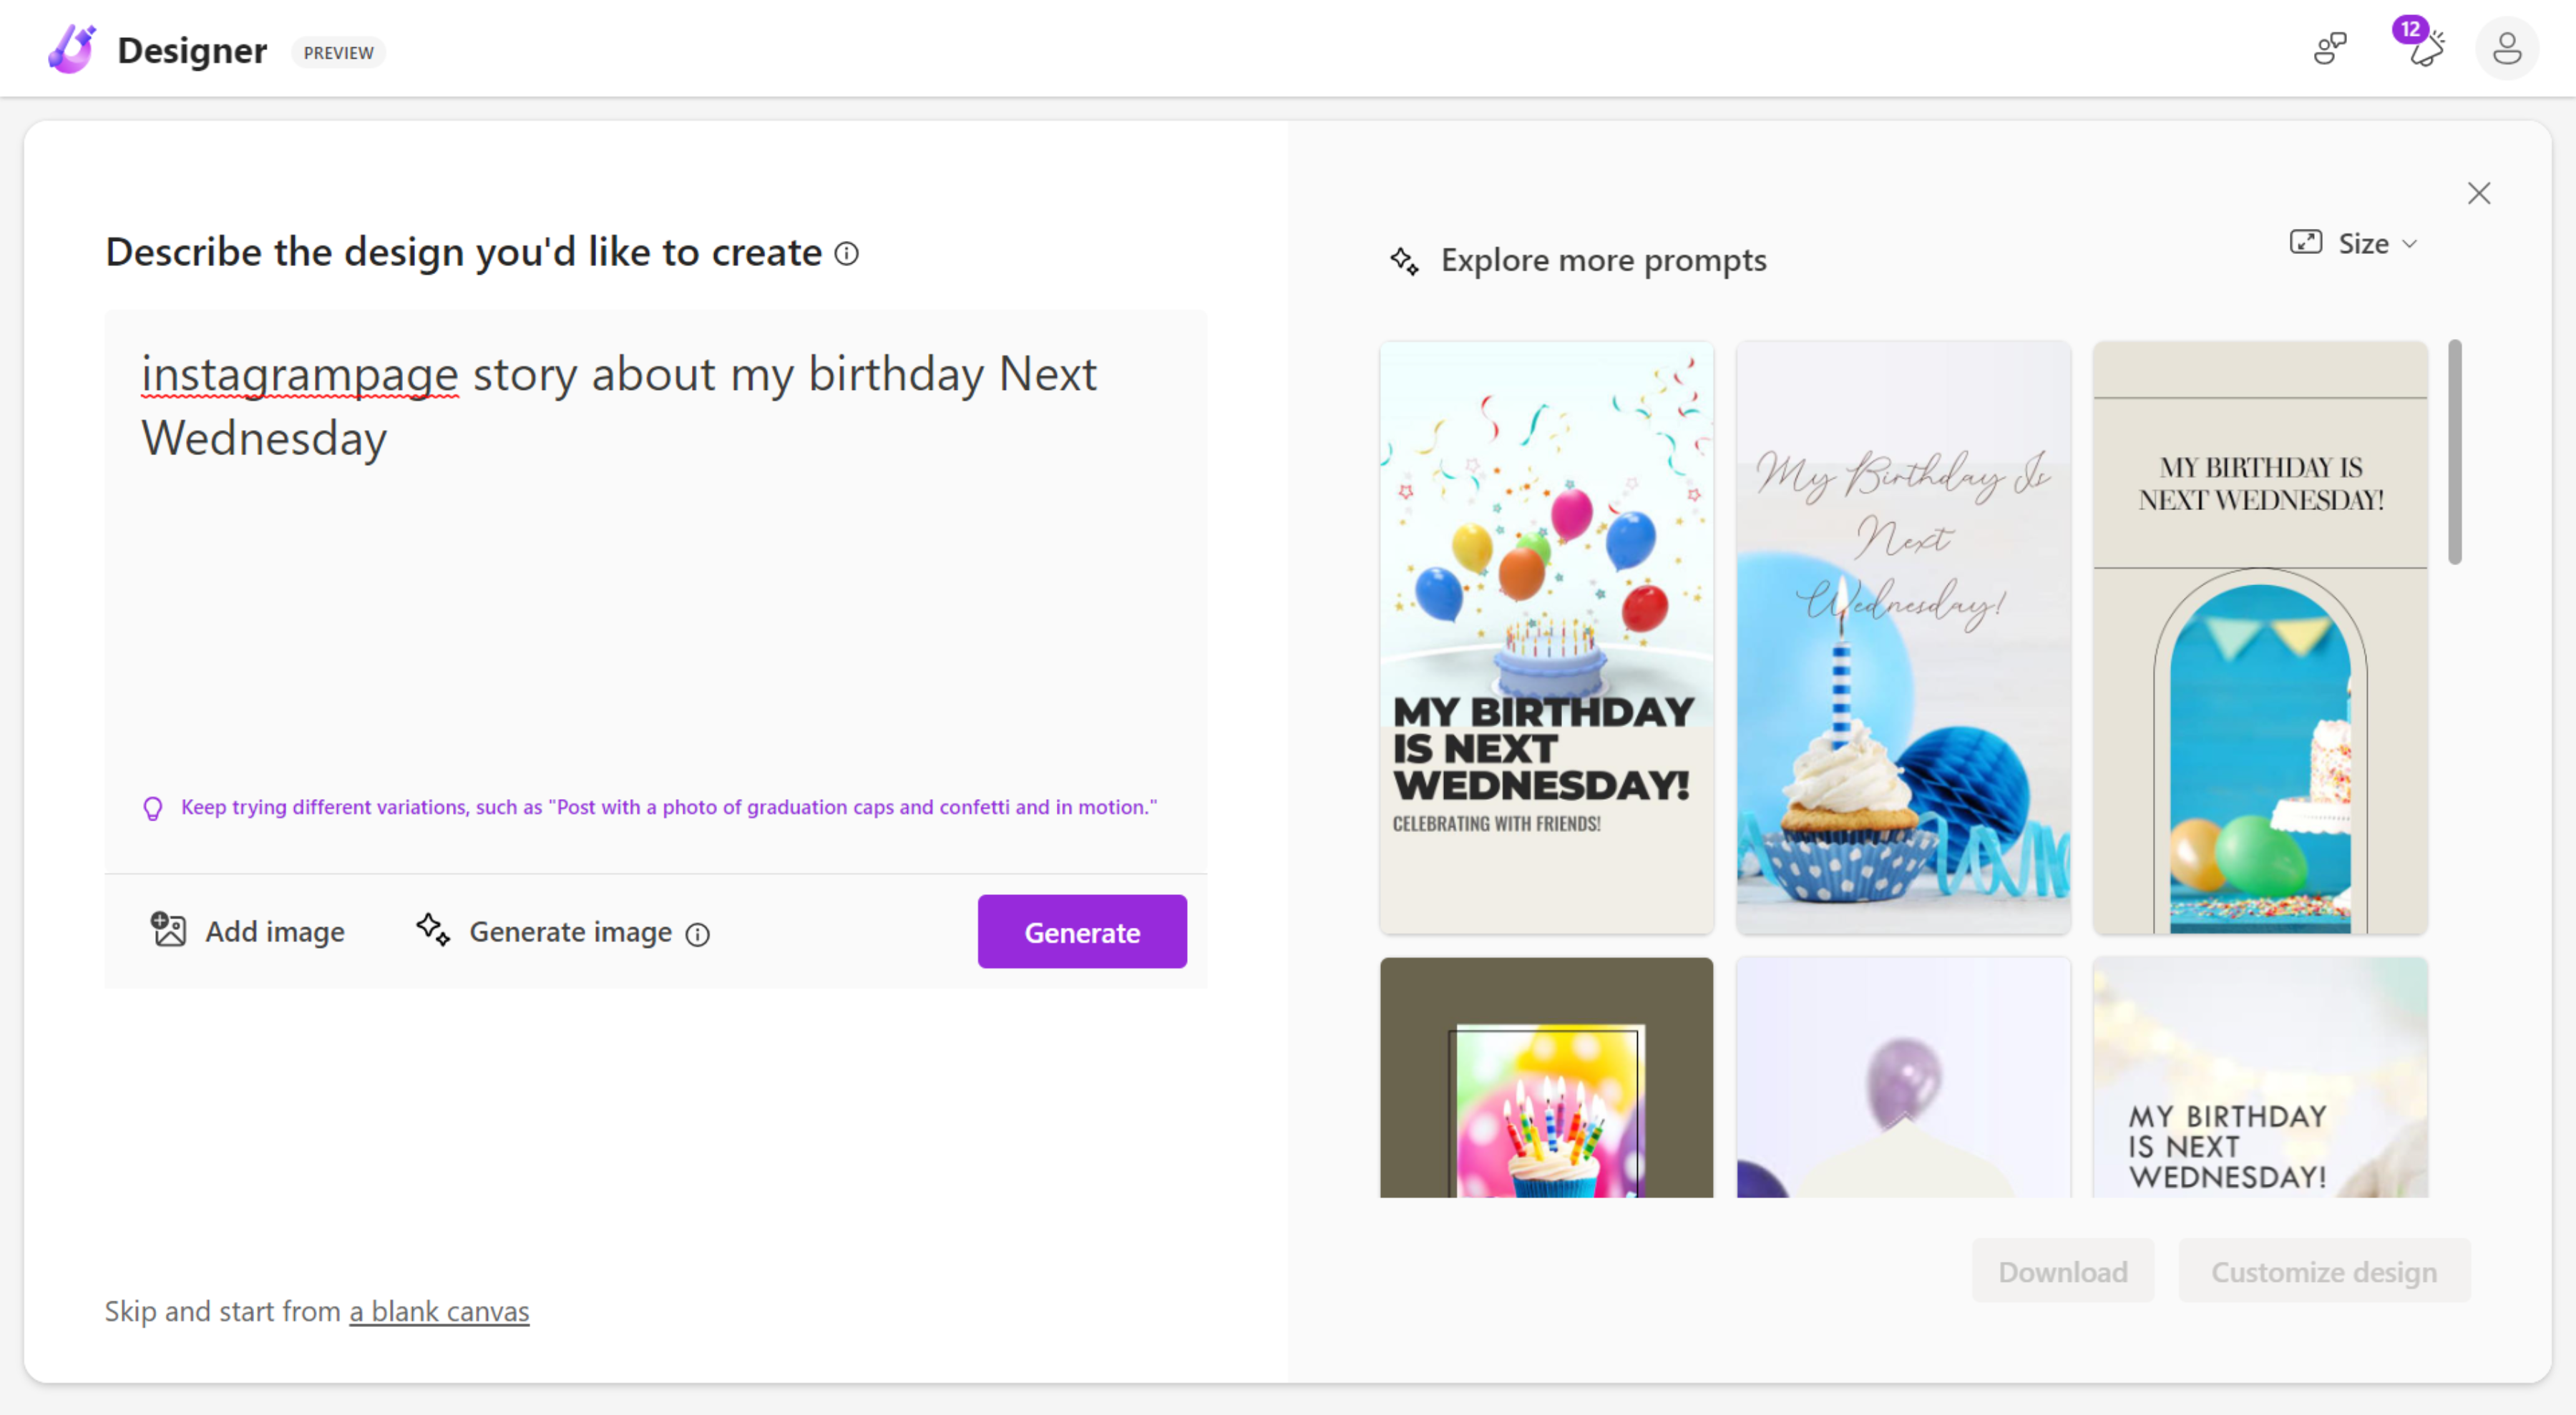
Task: Select the colorful balloons birthday design thumbnail
Action: click(1546, 637)
